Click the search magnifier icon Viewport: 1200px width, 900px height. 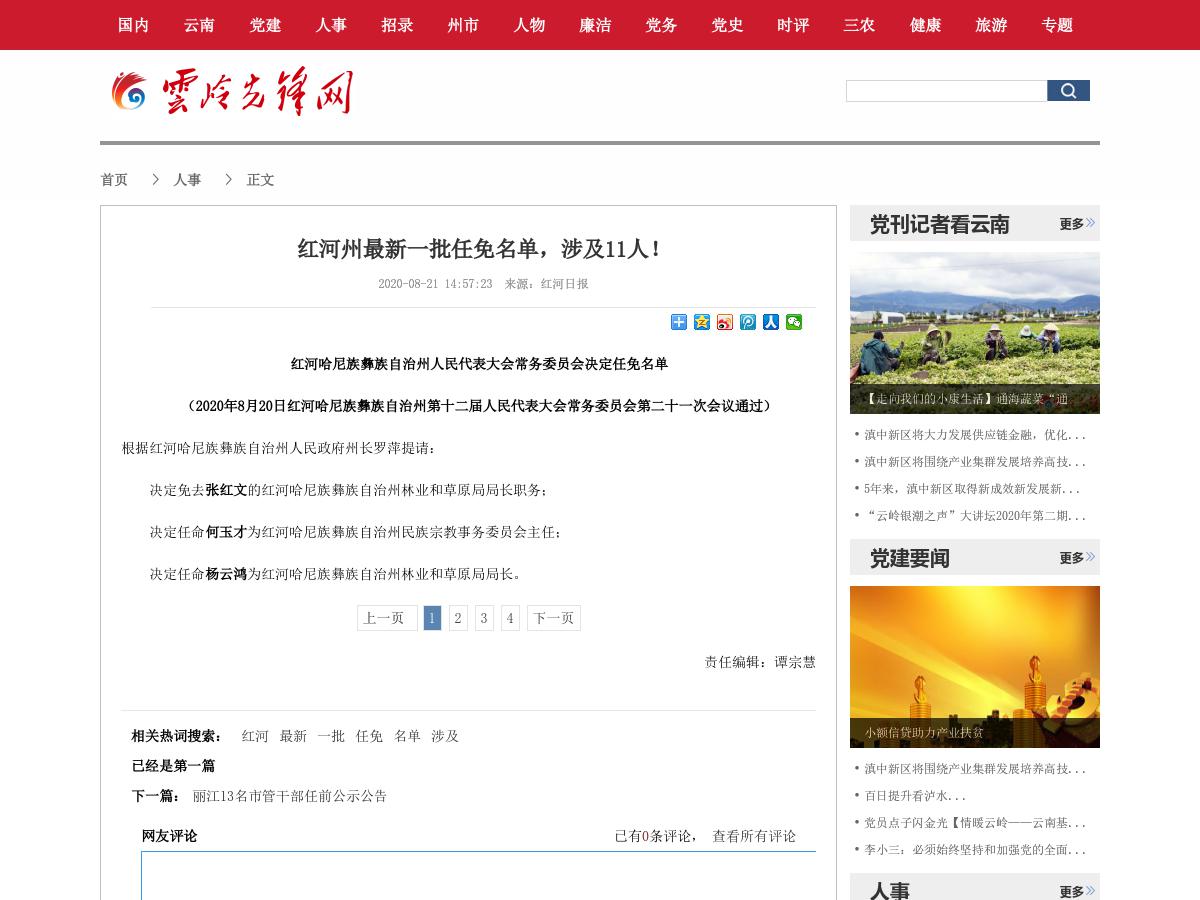1068,90
